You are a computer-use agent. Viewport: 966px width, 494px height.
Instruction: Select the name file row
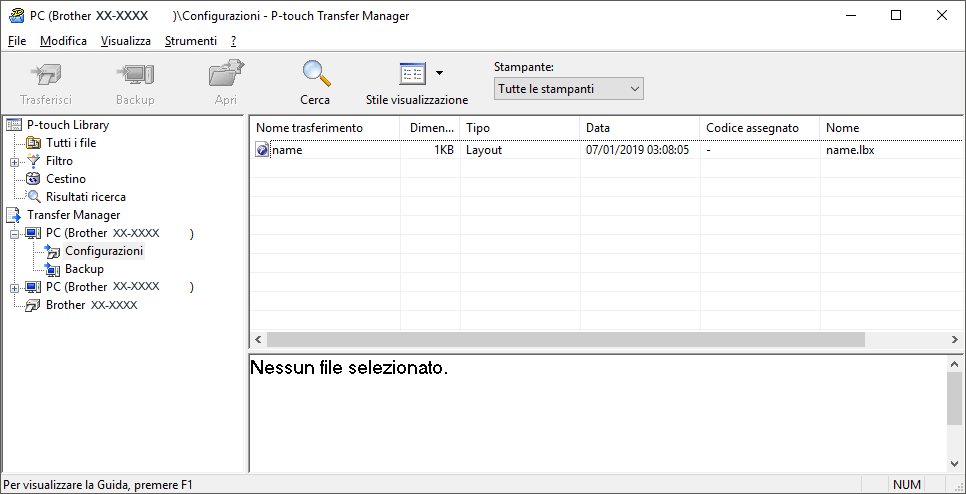point(606,150)
